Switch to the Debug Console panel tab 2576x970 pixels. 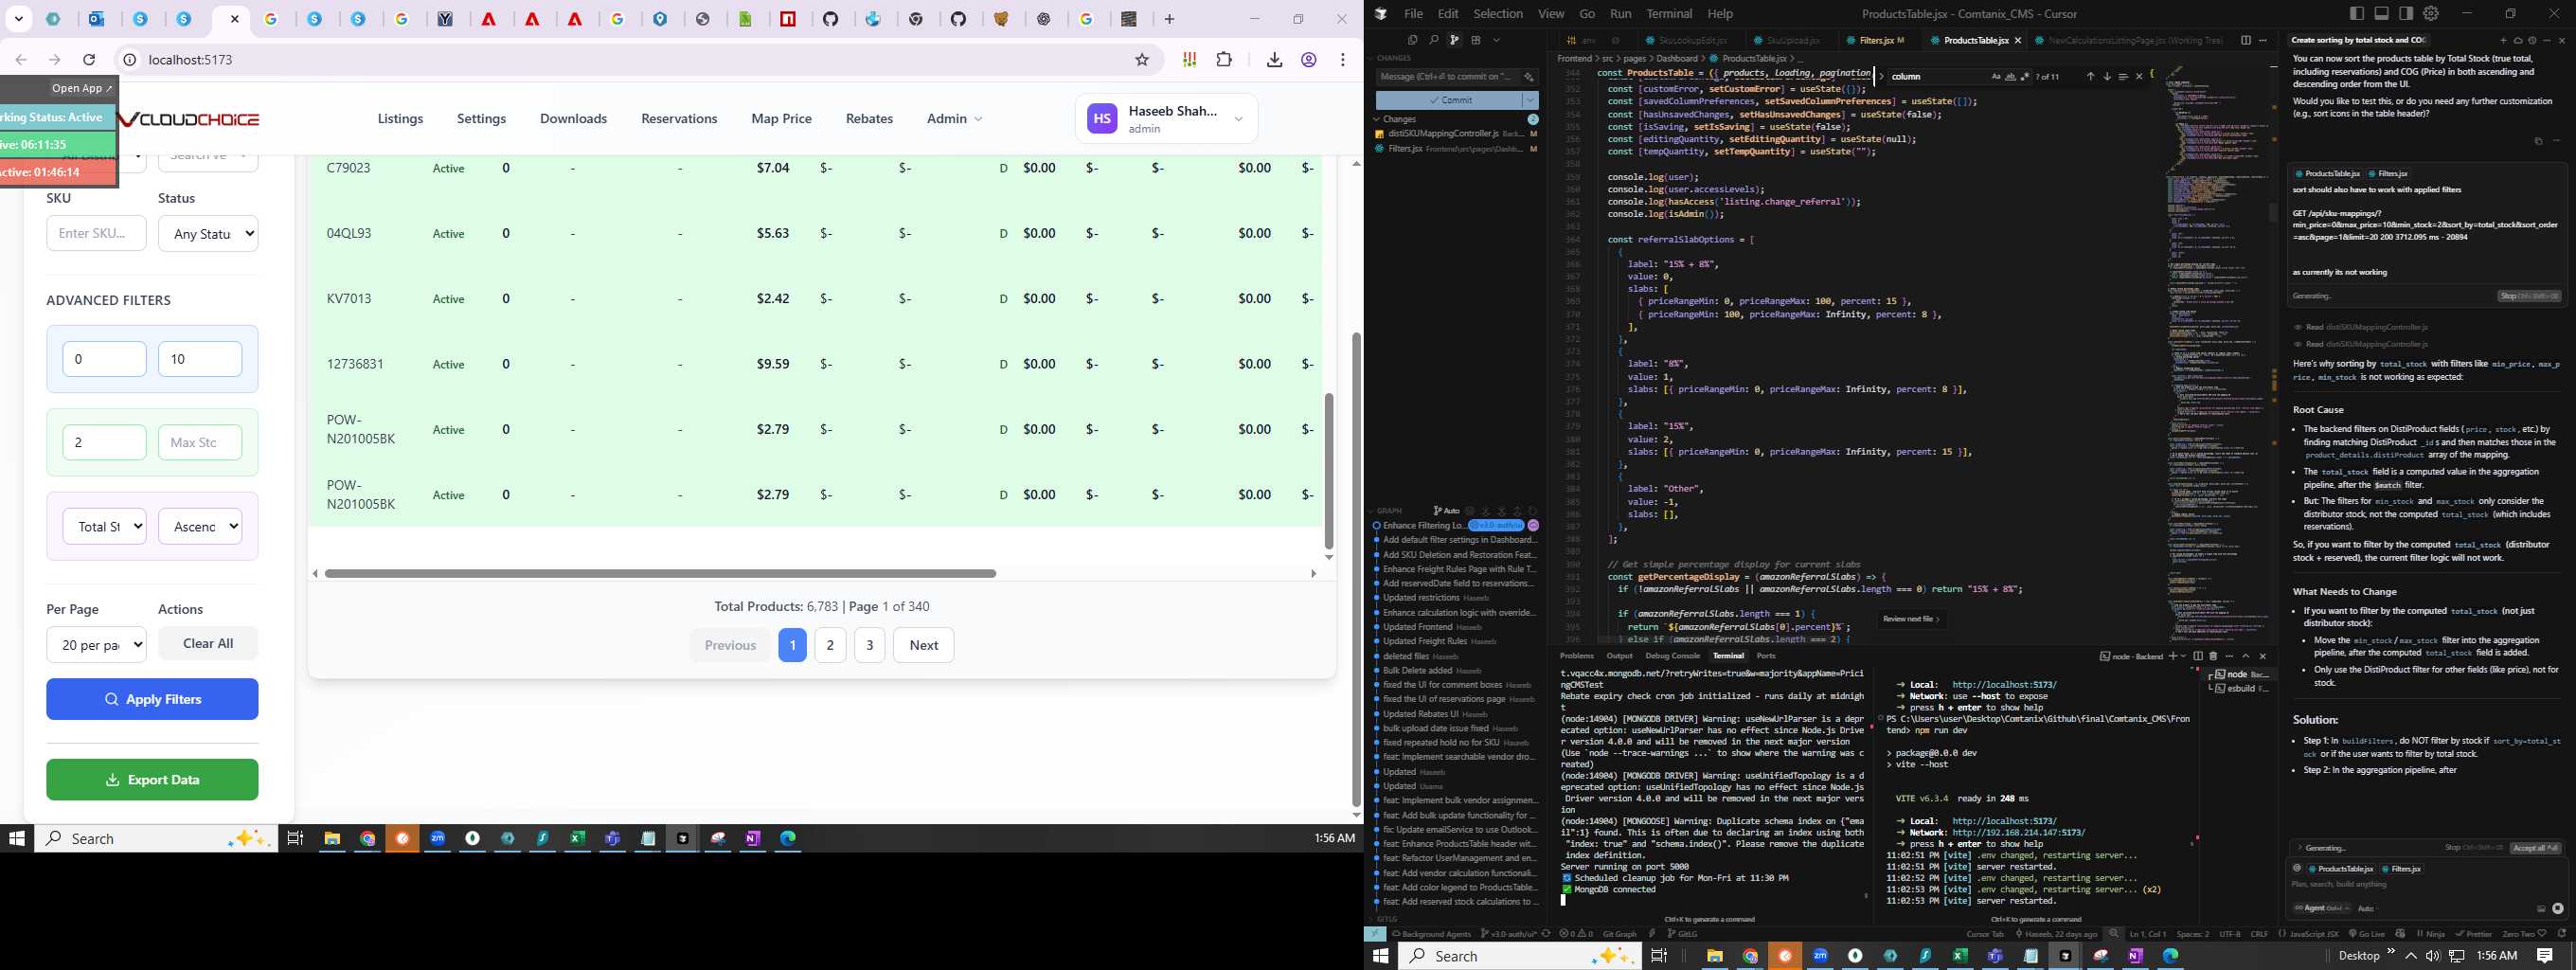(1672, 656)
